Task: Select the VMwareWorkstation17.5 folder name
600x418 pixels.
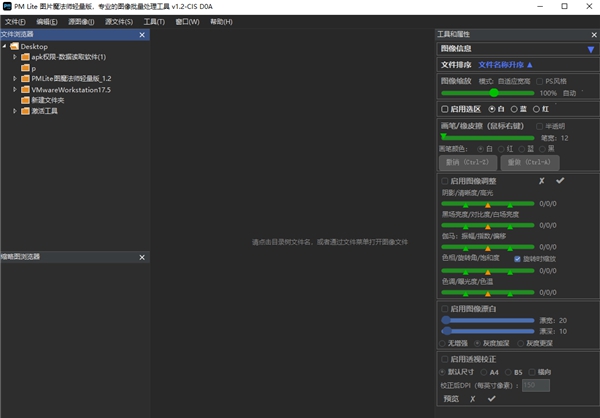Action: coord(71,90)
